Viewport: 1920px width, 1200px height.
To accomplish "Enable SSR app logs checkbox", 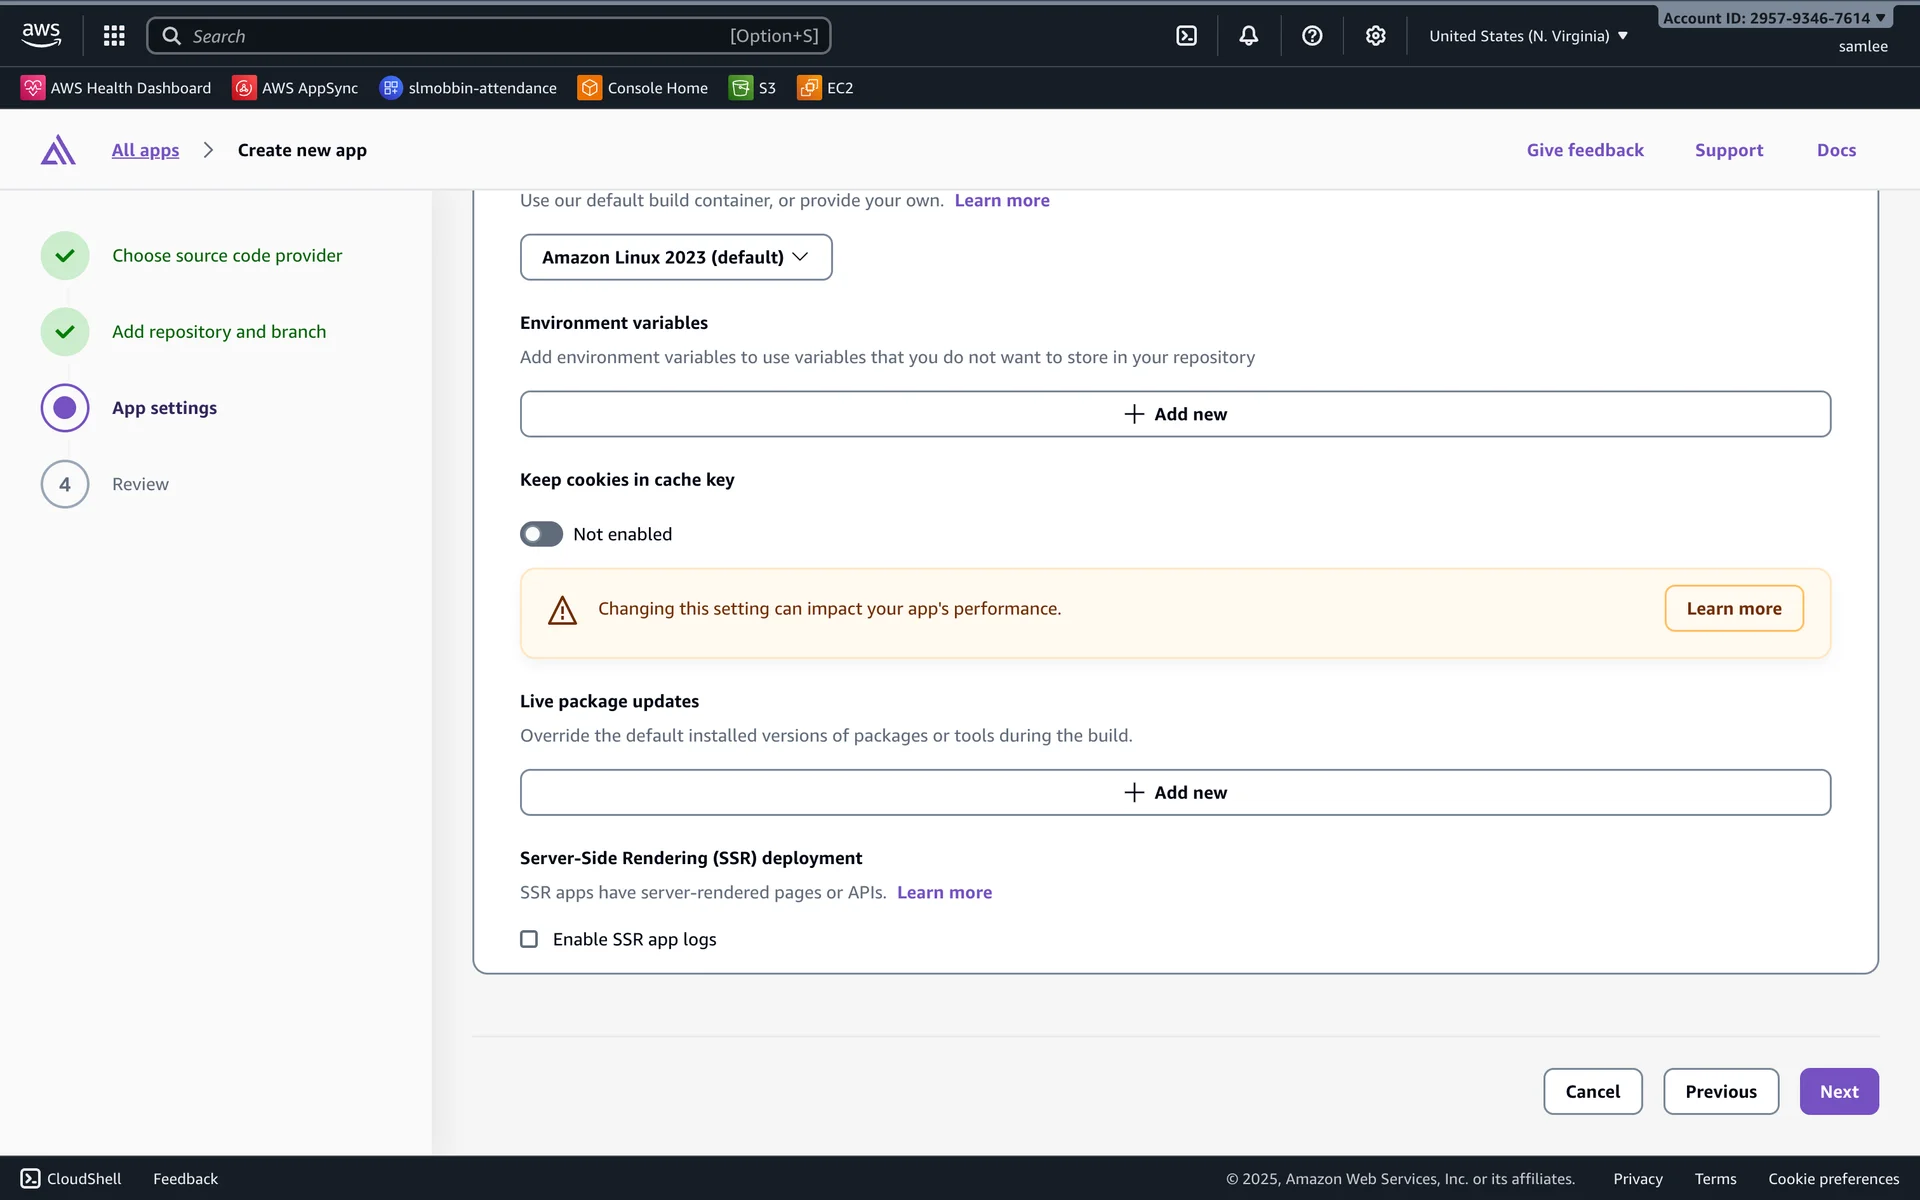I will pos(529,939).
